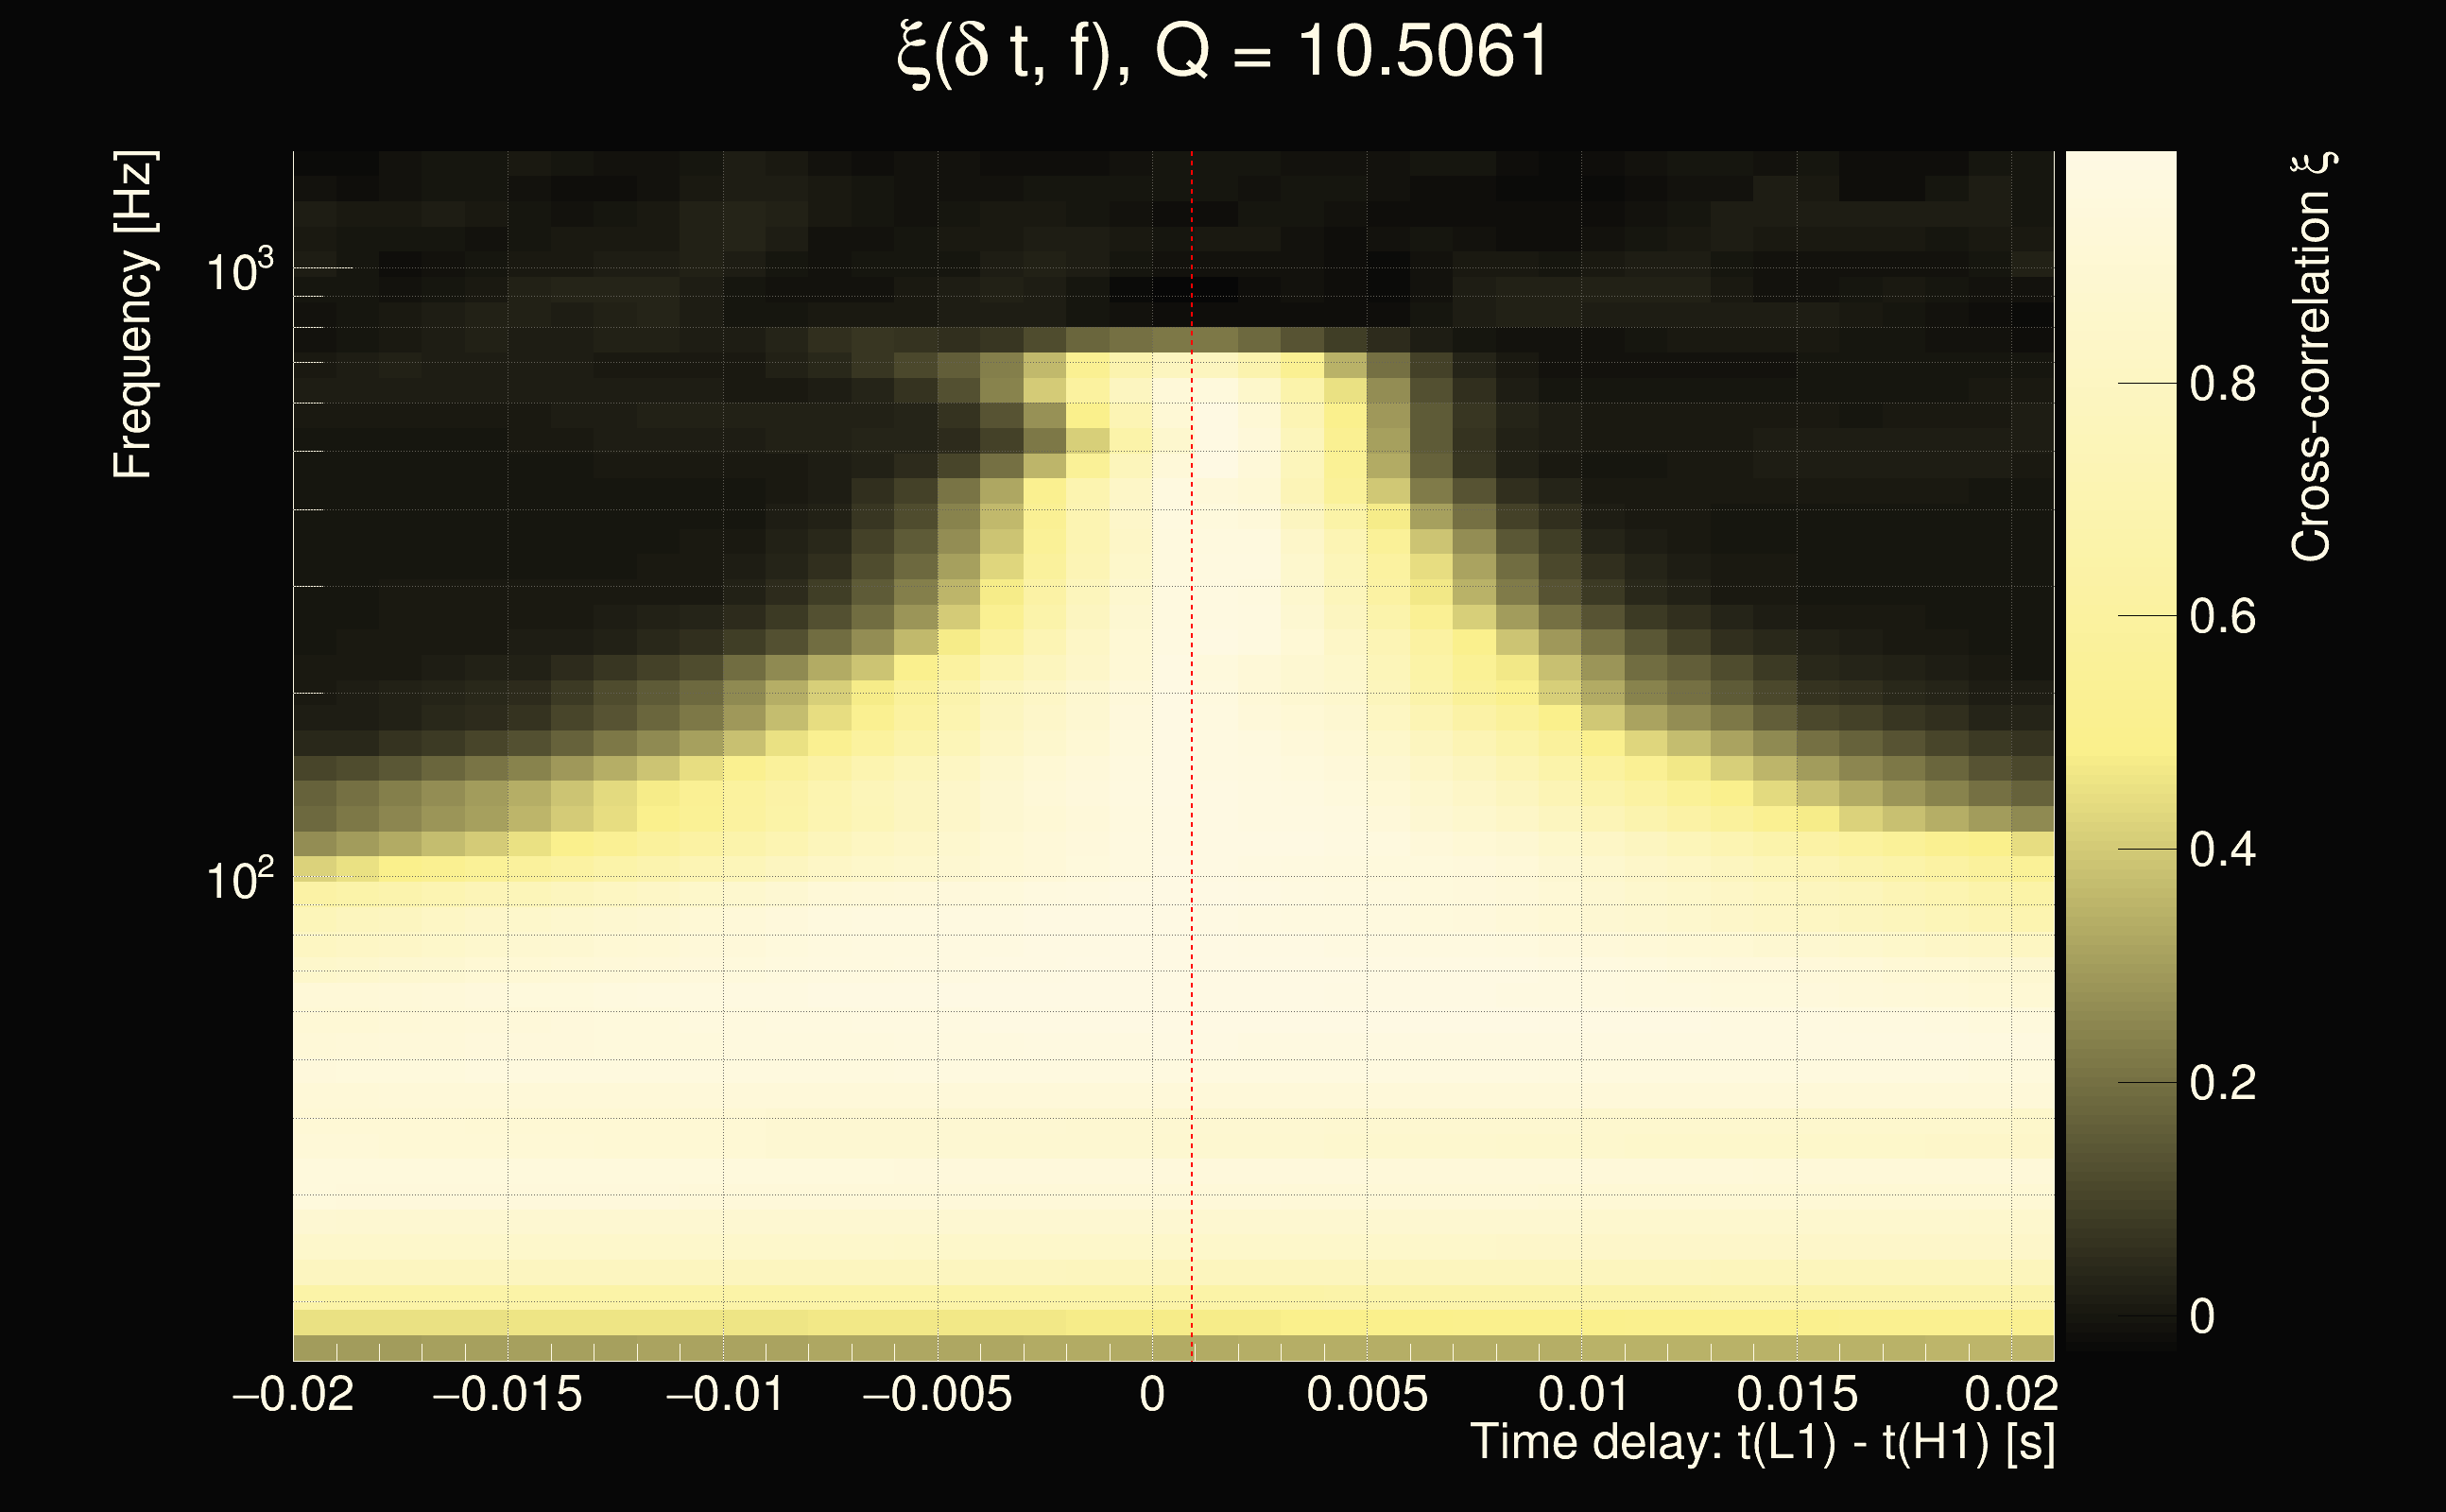The image size is (2446, 1512).
Task: Click the -0.02 x-axis tick label
Action: click(x=293, y=1394)
